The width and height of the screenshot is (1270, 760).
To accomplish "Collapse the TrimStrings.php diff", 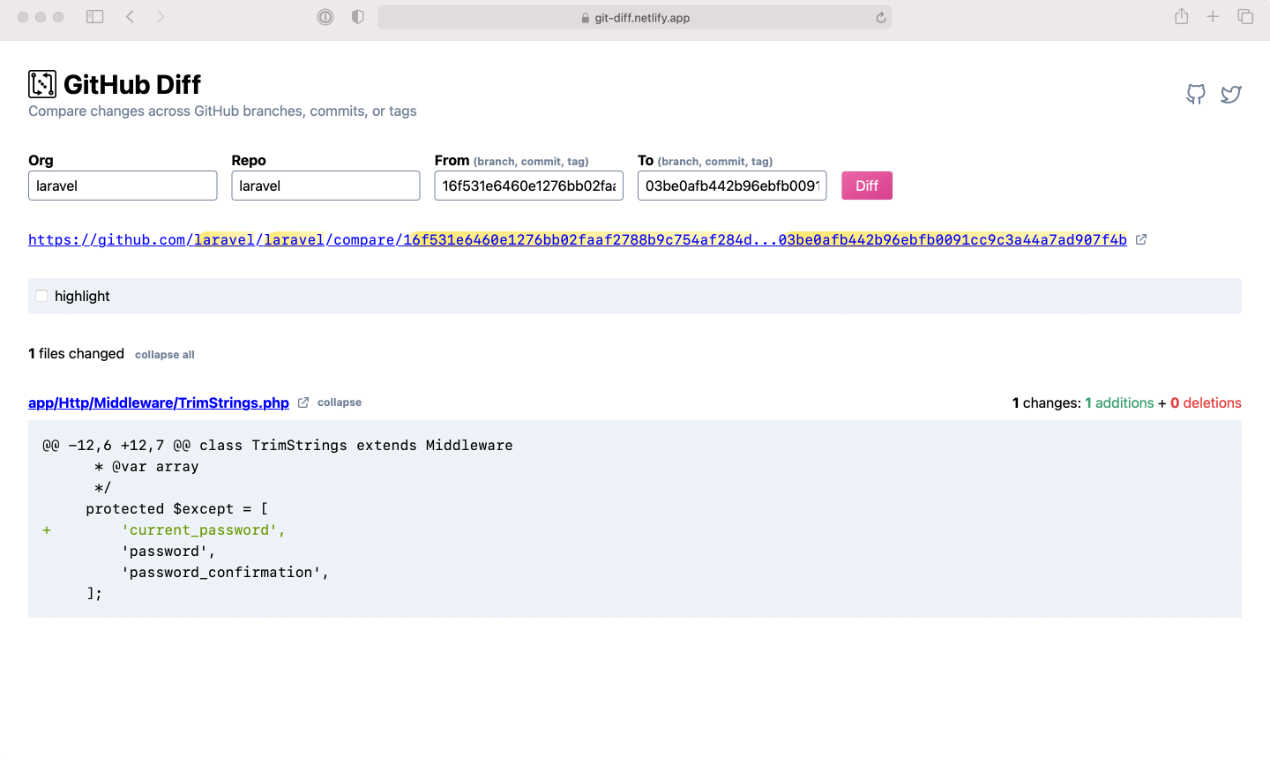I will pos(339,402).
